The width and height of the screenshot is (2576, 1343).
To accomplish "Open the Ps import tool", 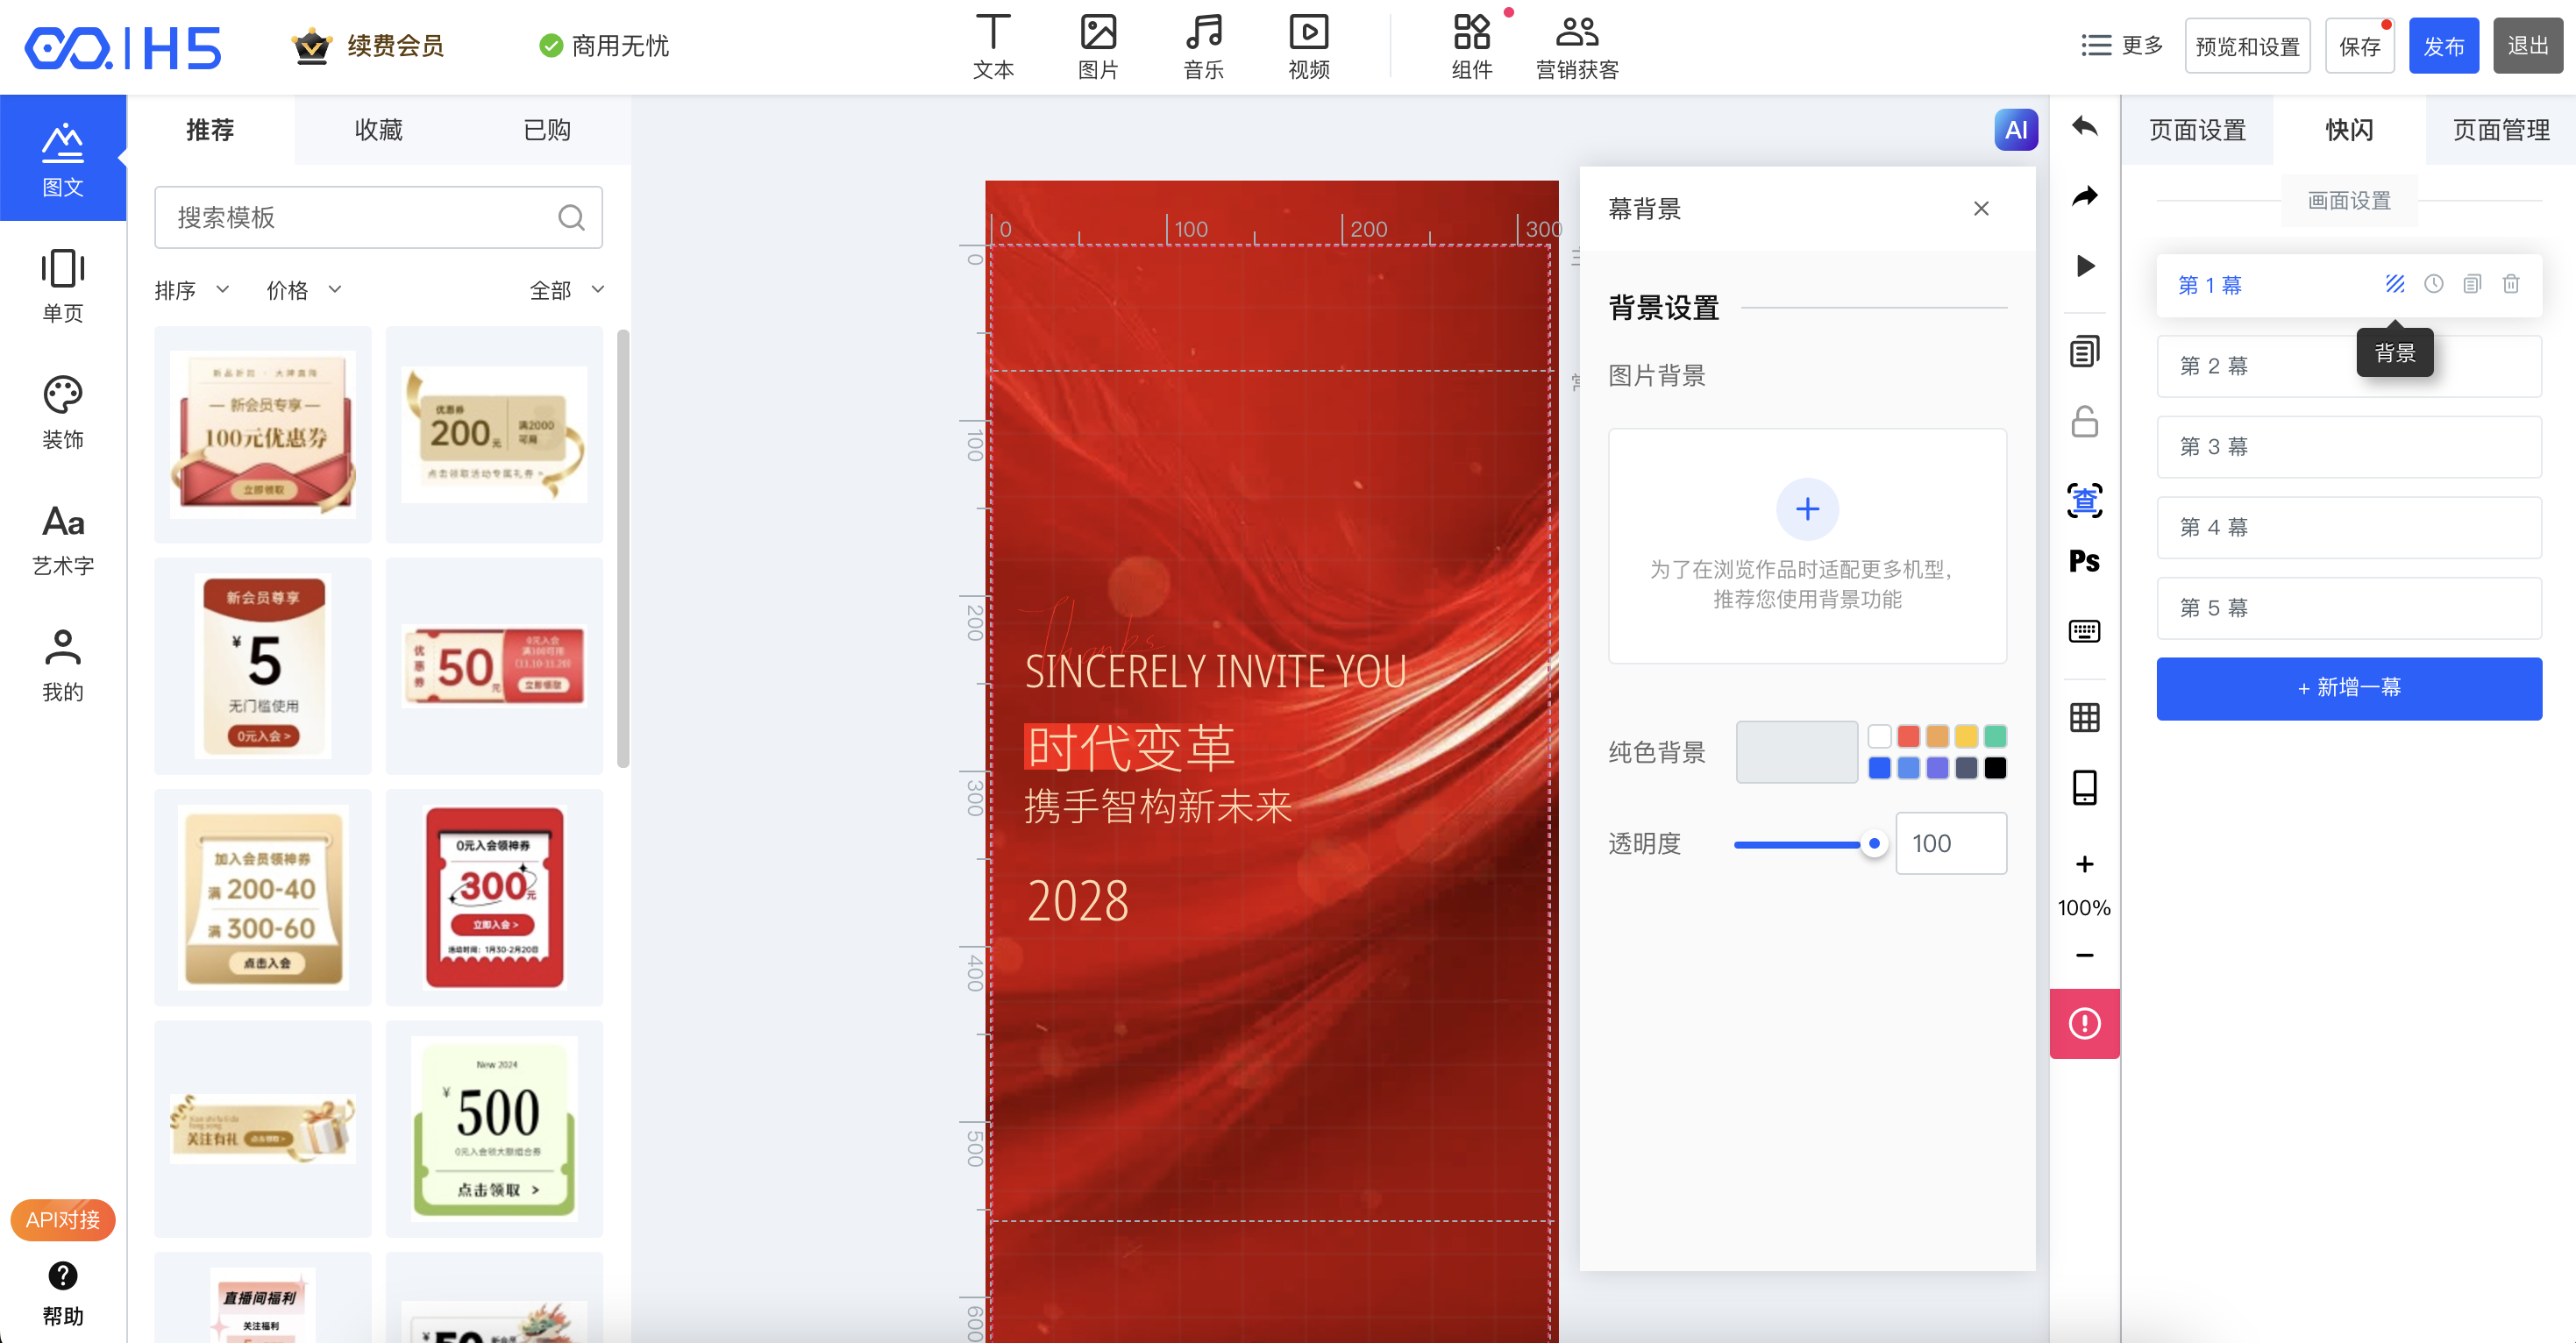I will 2084,561.
